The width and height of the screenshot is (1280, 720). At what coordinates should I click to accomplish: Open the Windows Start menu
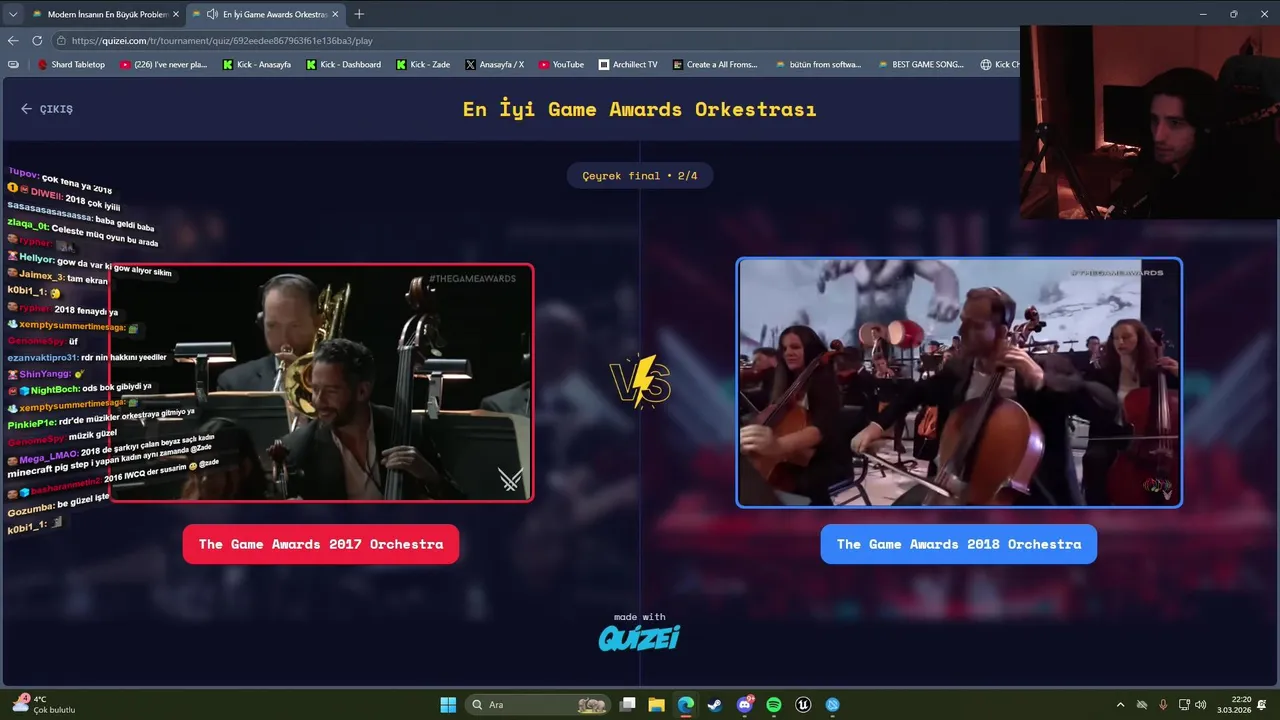[x=448, y=705]
